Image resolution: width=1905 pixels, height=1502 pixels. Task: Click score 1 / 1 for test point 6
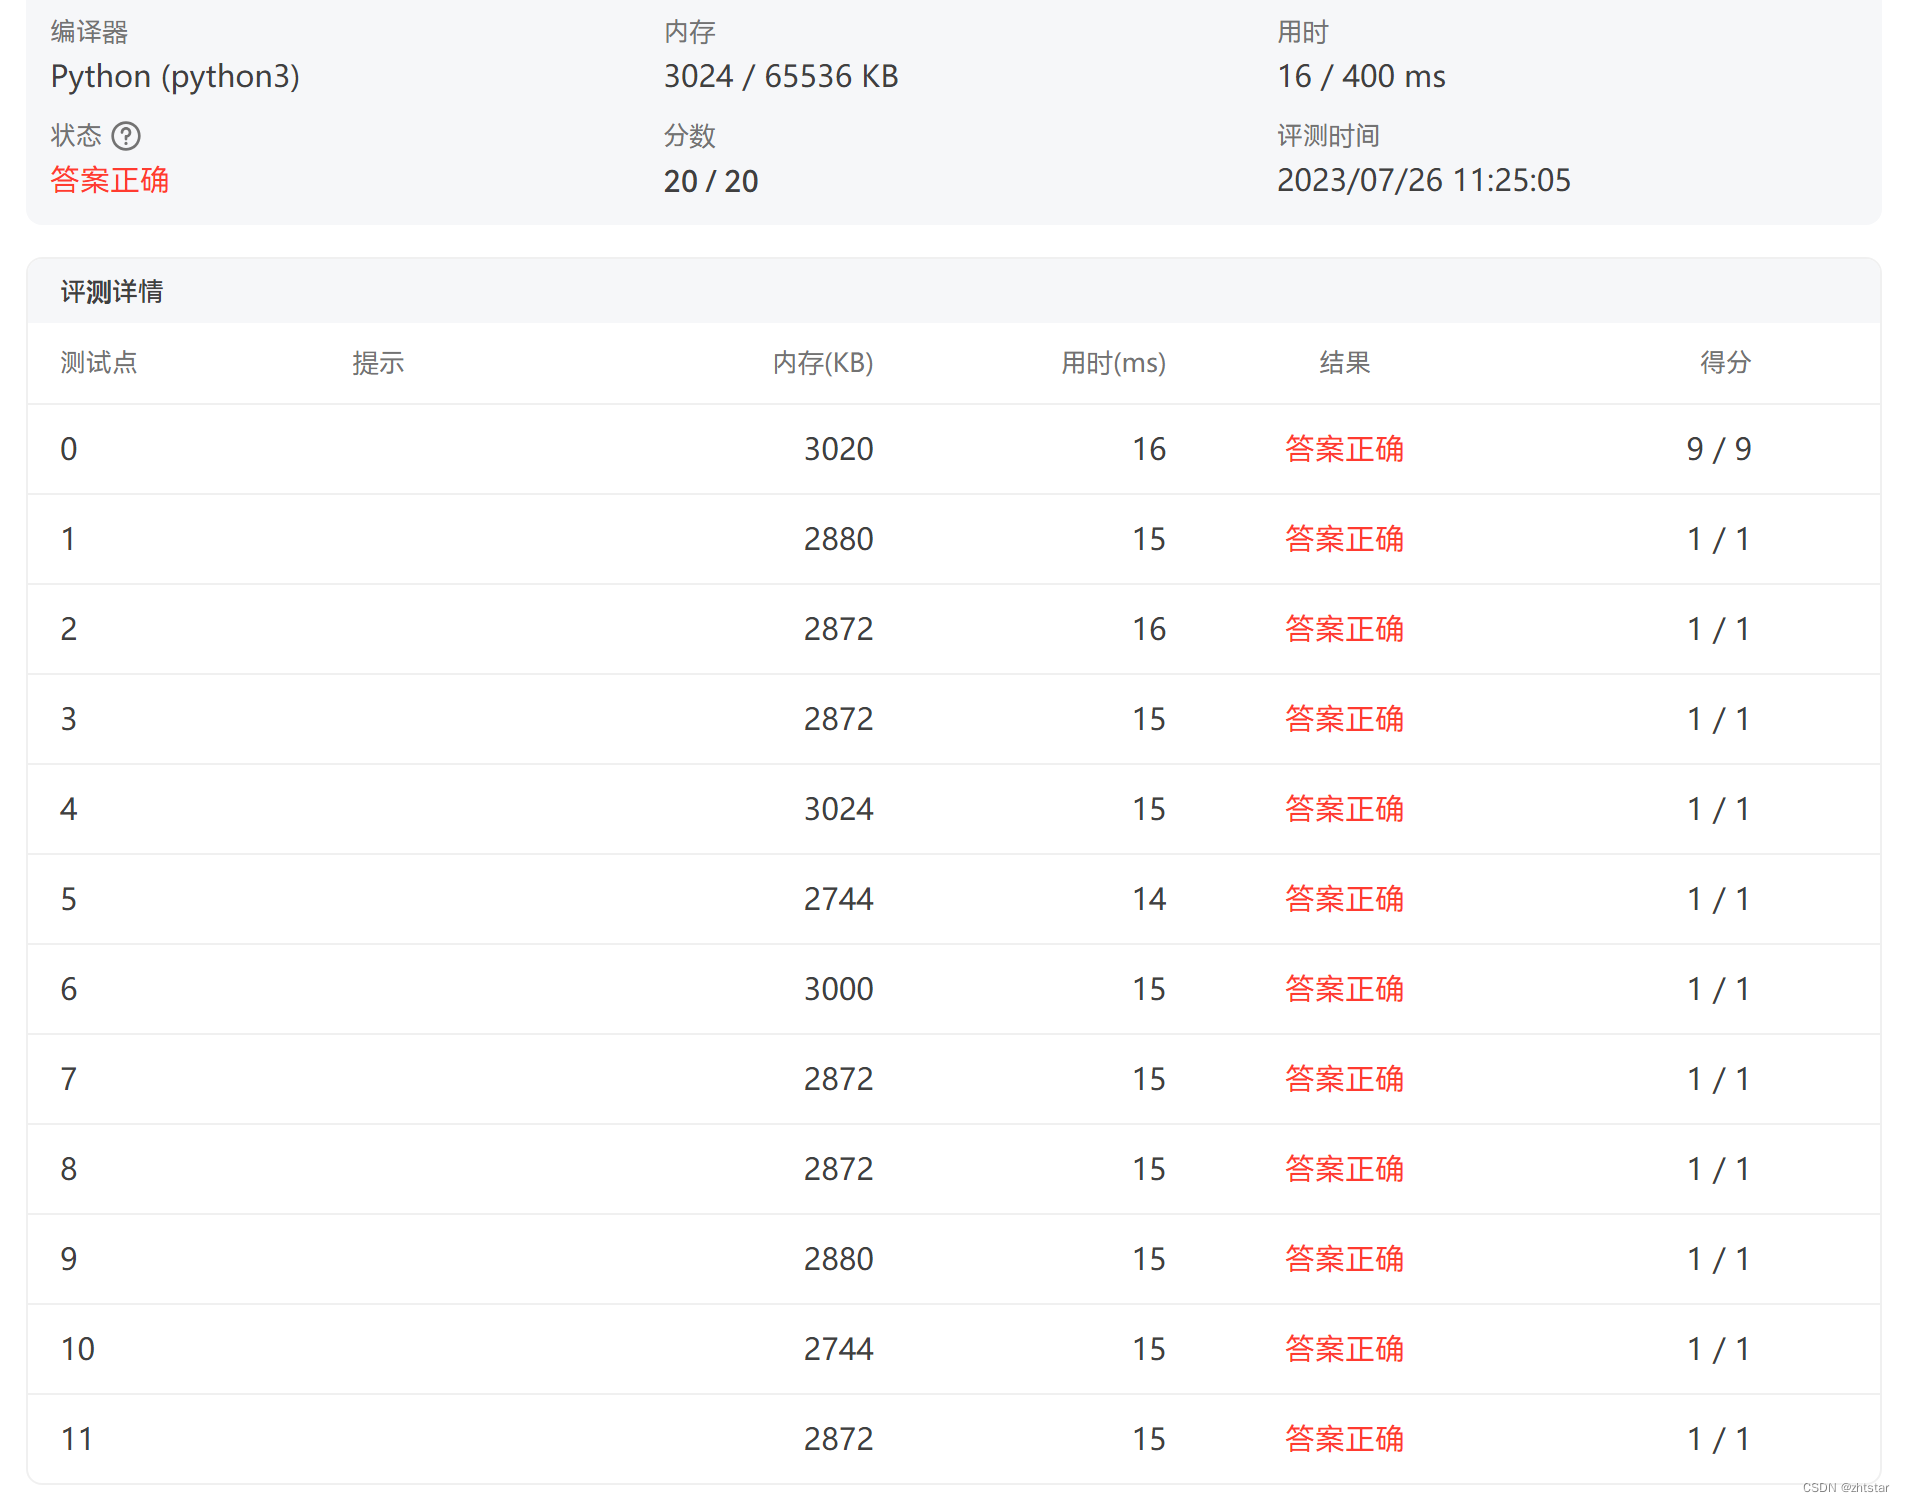point(1719,989)
